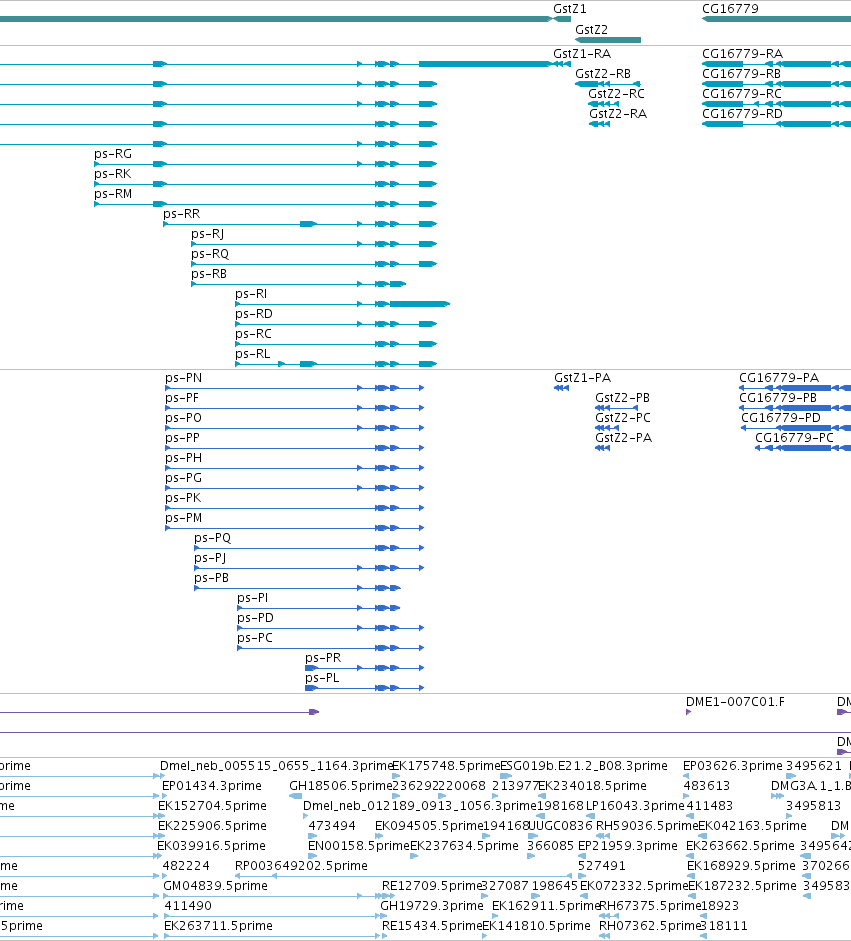851x941 pixels.
Task: Select transcript CG16779-RA
Action: point(743,54)
